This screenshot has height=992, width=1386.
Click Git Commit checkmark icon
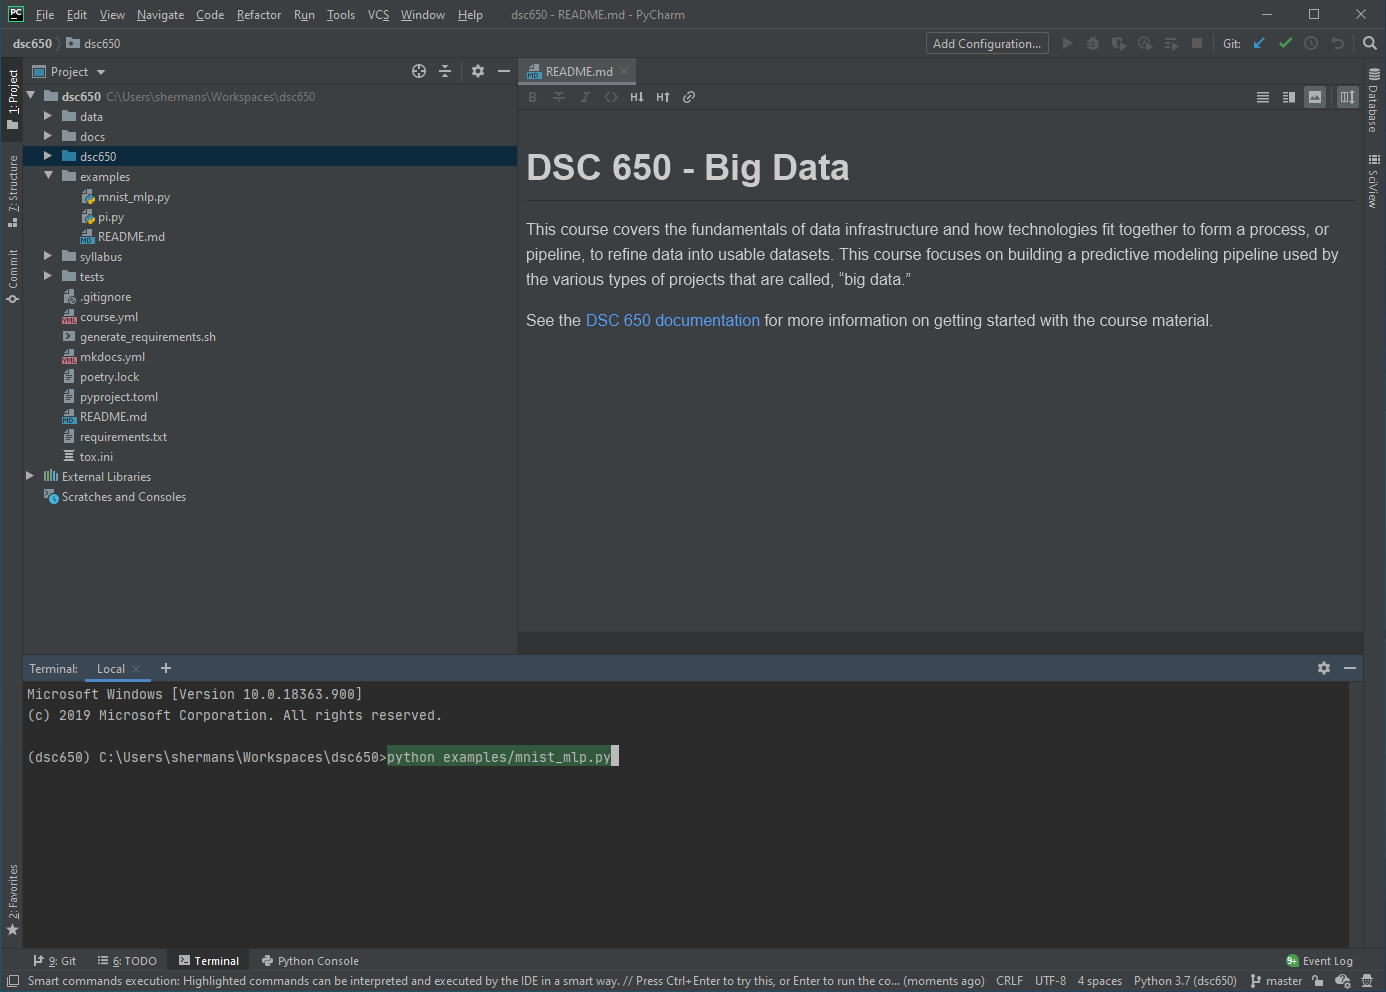1285,43
